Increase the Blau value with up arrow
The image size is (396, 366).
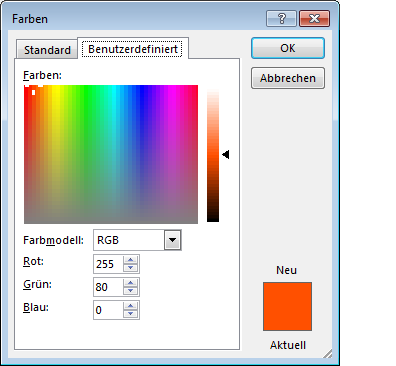(130, 306)
